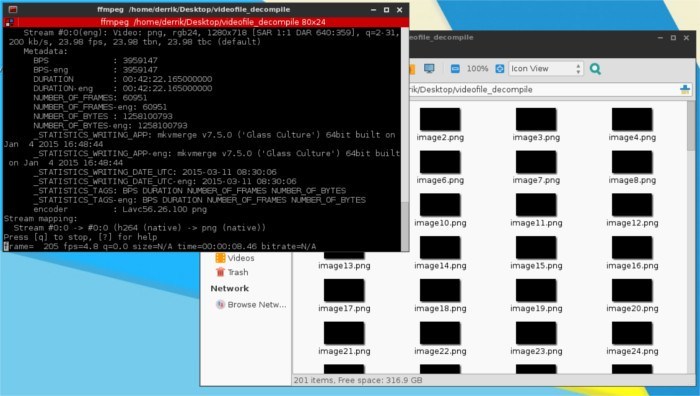
Task: Open the Icon View dropdown
Action: tap(546, 69)
